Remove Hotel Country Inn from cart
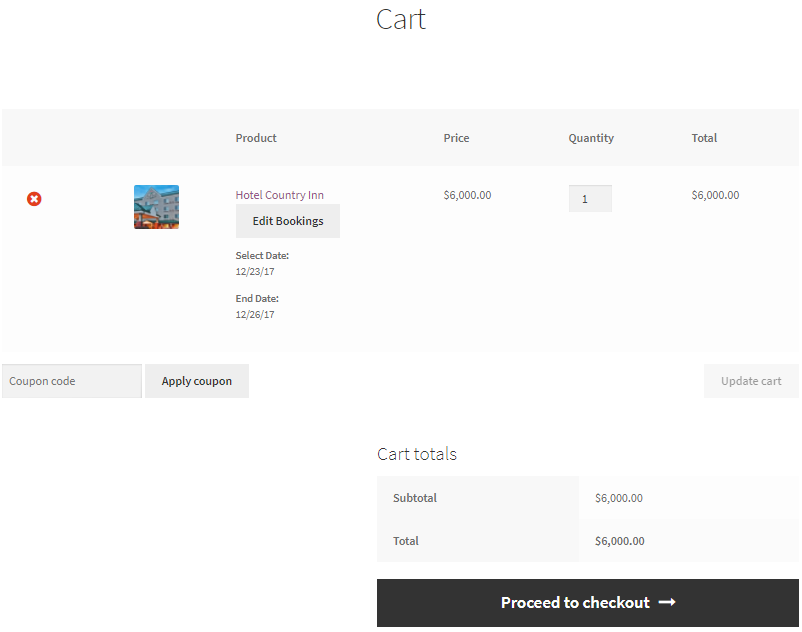802x632 pixels. [x=34, y=199]
